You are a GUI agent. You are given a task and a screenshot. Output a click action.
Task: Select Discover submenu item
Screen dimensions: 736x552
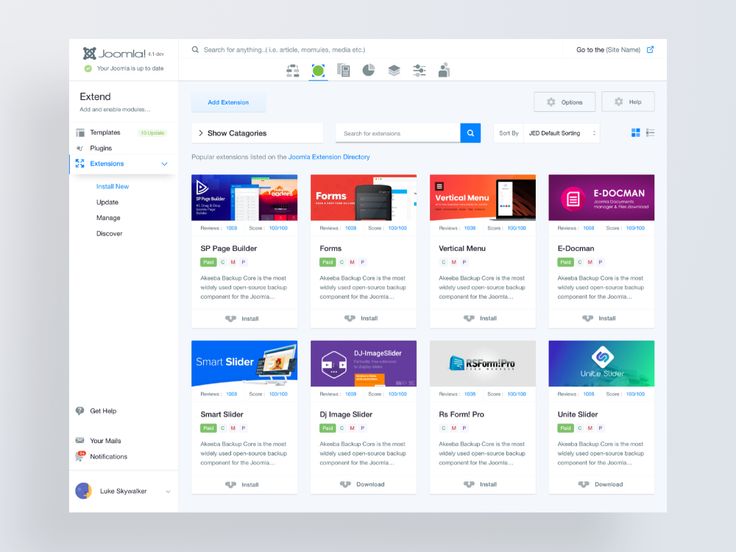(x=109, y=233)
